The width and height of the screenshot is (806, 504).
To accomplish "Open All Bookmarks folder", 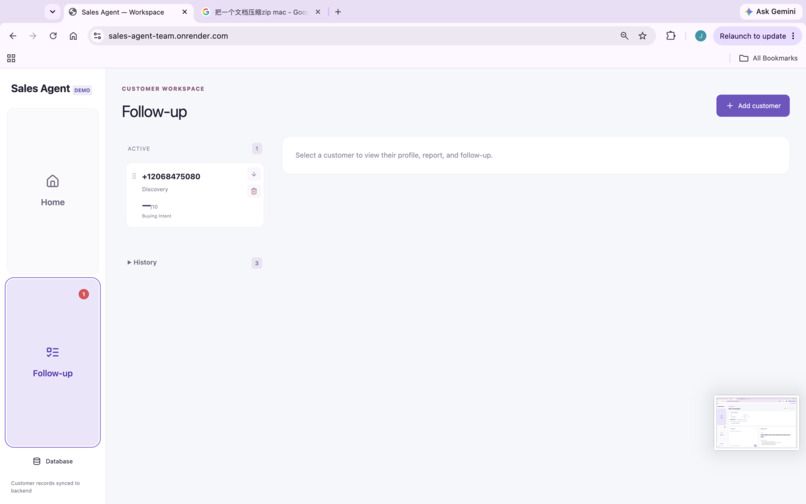I will [x=768, y=58].
